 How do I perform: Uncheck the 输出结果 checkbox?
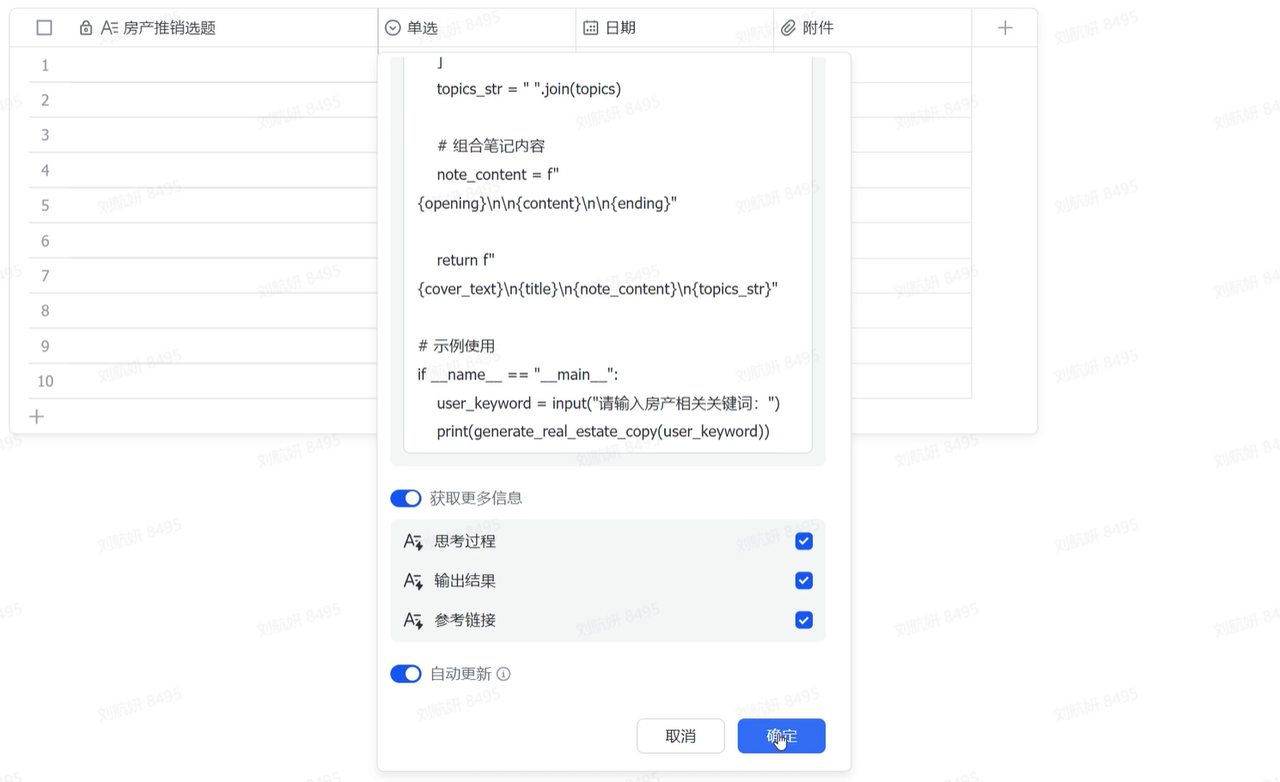[803, 580]
